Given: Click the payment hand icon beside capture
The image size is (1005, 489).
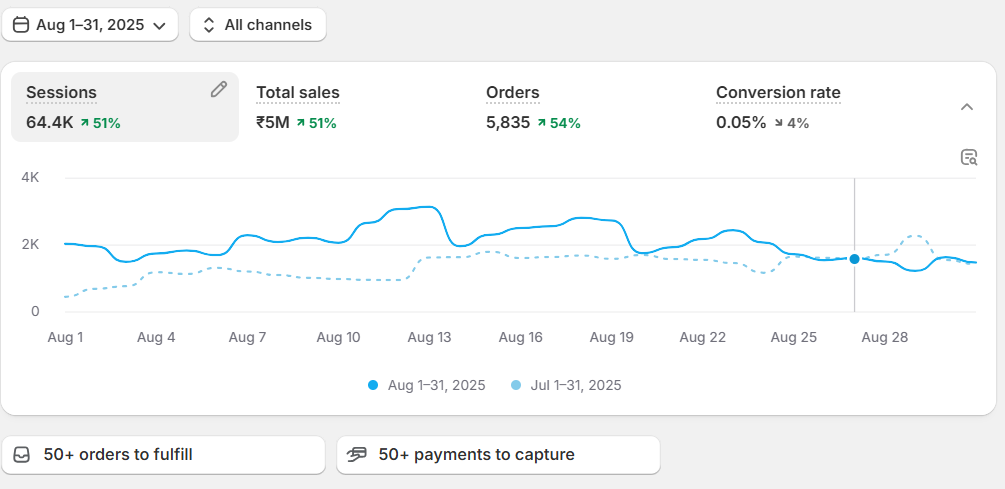Looking at the screenshot, I should click(357, 455).
